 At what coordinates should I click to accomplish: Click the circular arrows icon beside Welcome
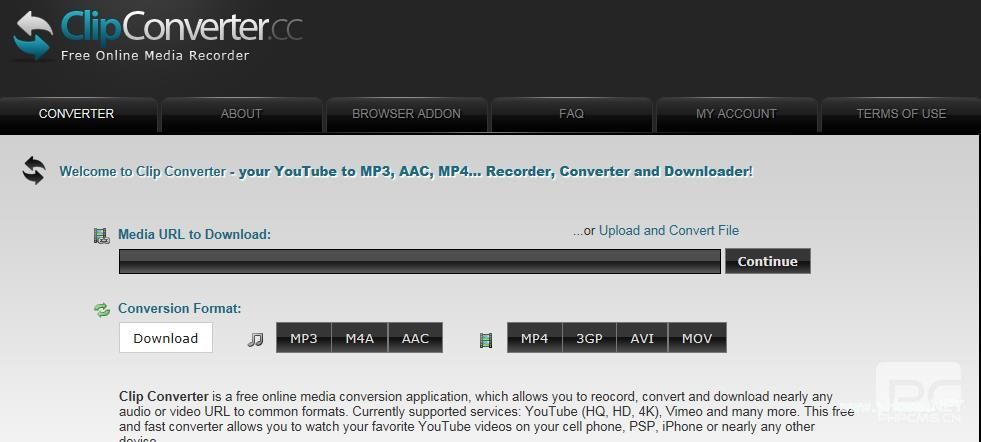34,171
